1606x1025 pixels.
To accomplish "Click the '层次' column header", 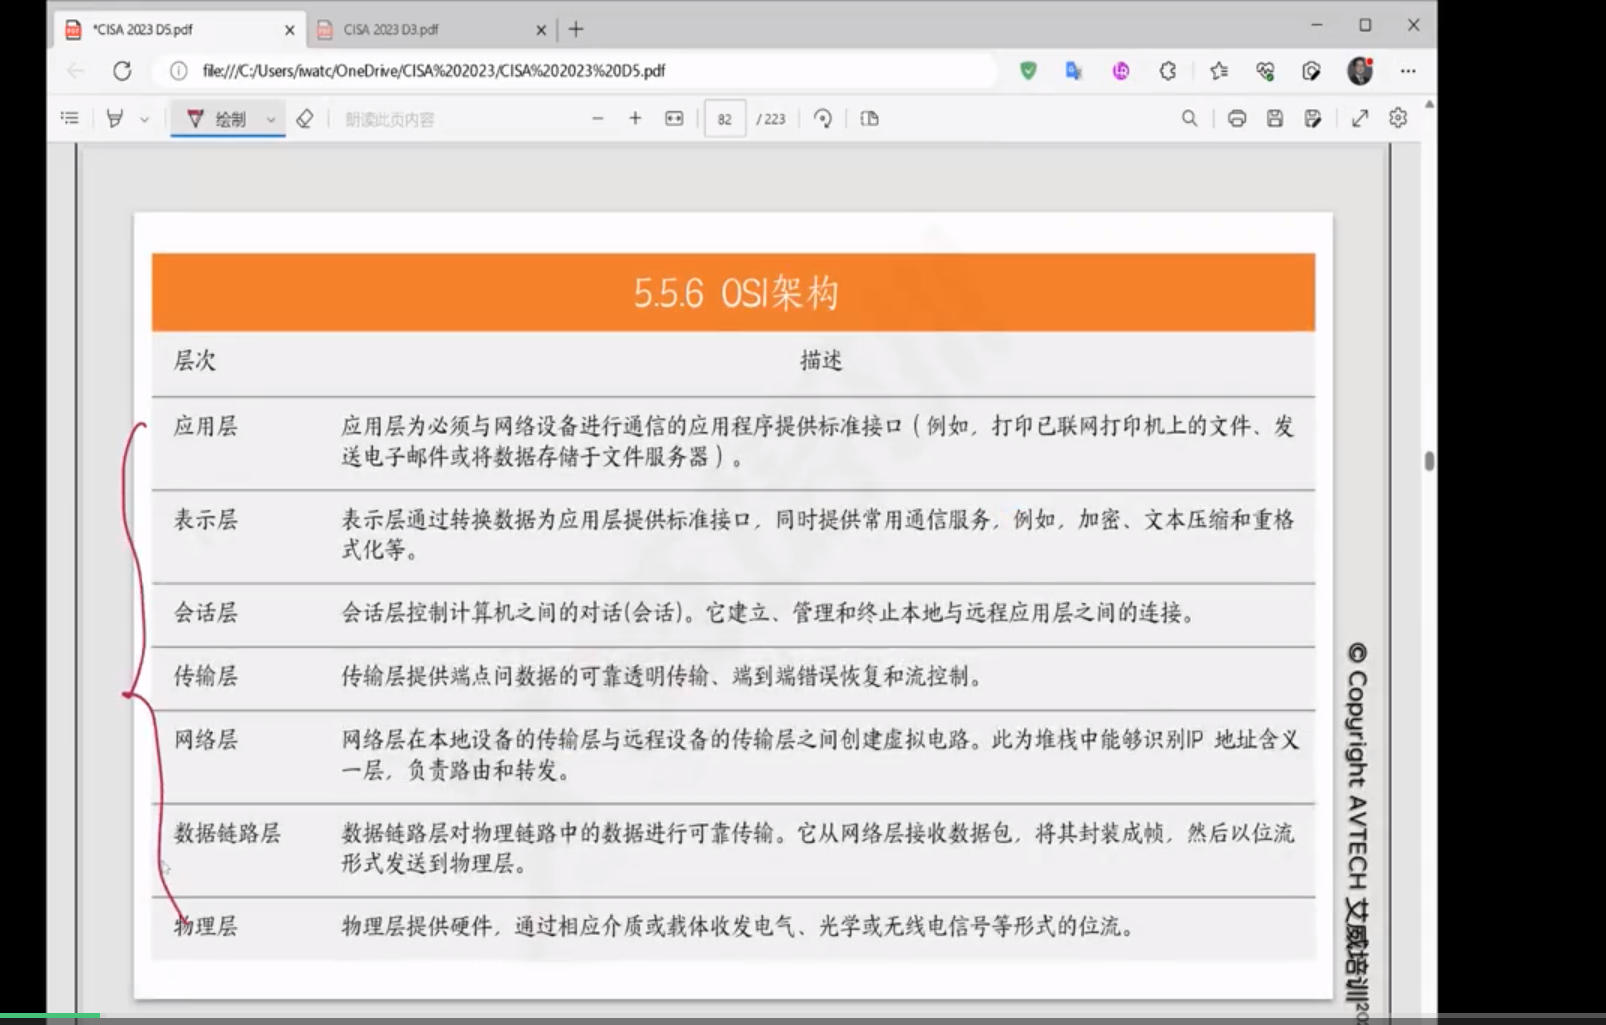I will (x=195, y=360).
